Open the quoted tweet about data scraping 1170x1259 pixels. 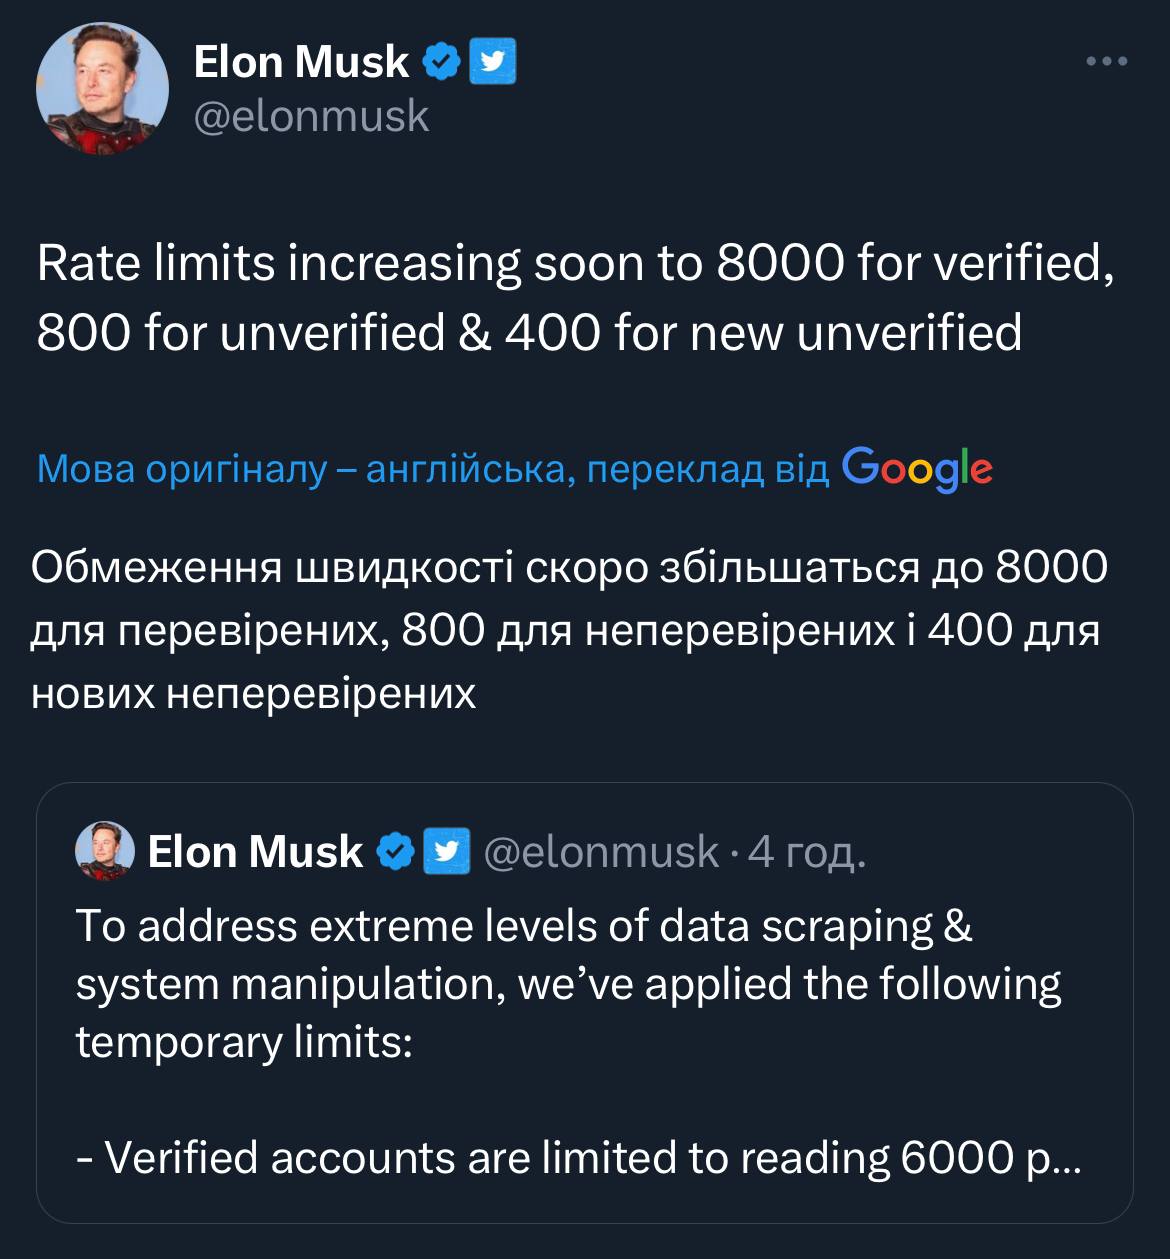pyautogui.click(x=568, y=984)
